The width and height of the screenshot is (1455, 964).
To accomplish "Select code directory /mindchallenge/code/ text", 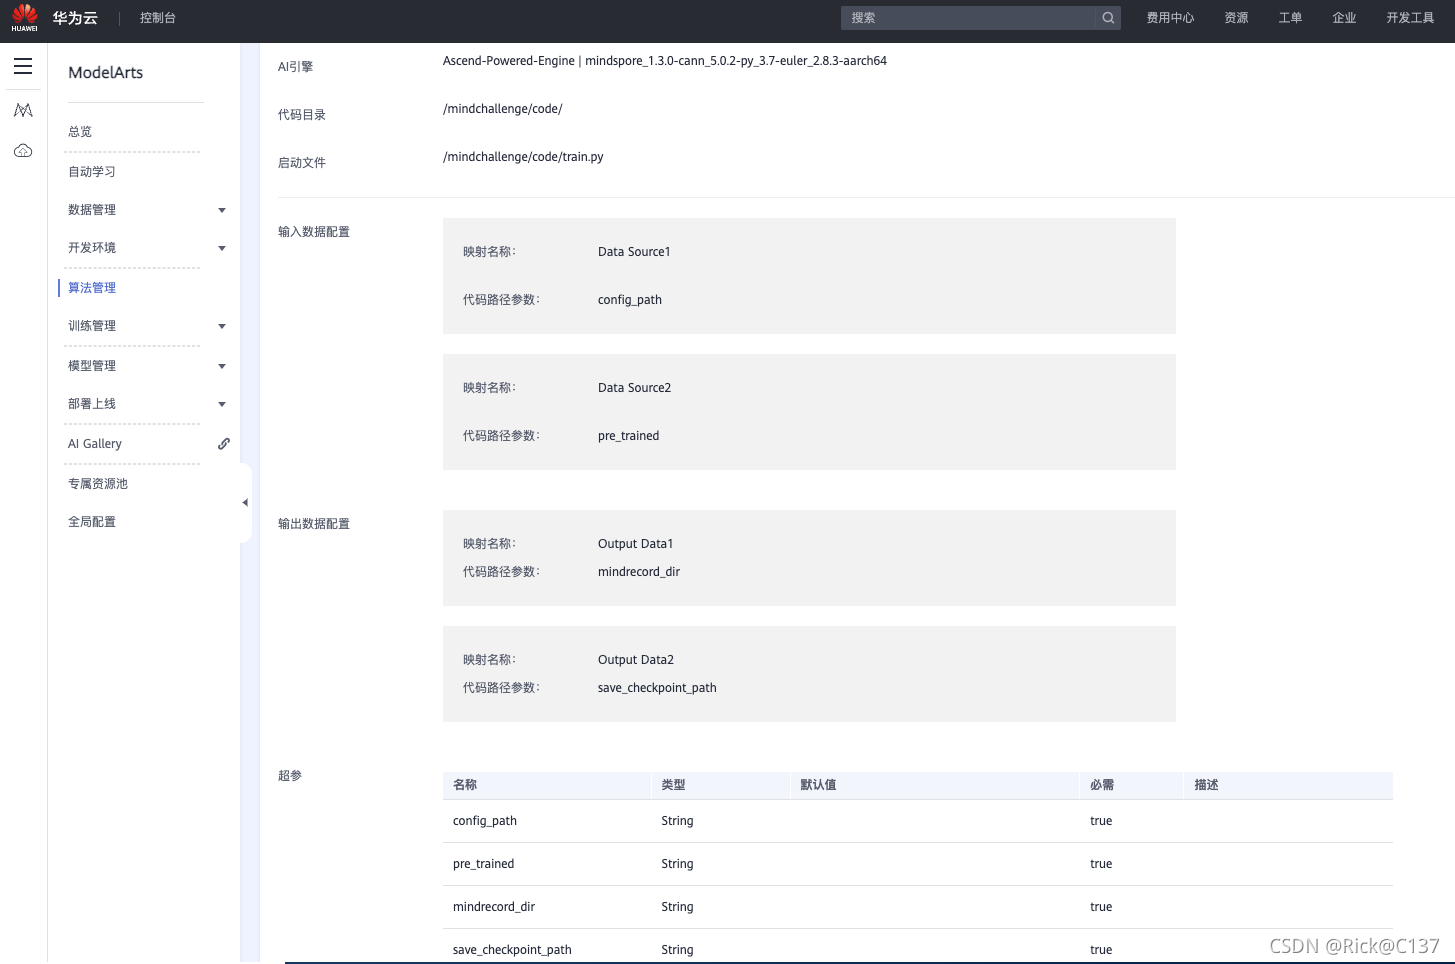I will pos(503,109).
